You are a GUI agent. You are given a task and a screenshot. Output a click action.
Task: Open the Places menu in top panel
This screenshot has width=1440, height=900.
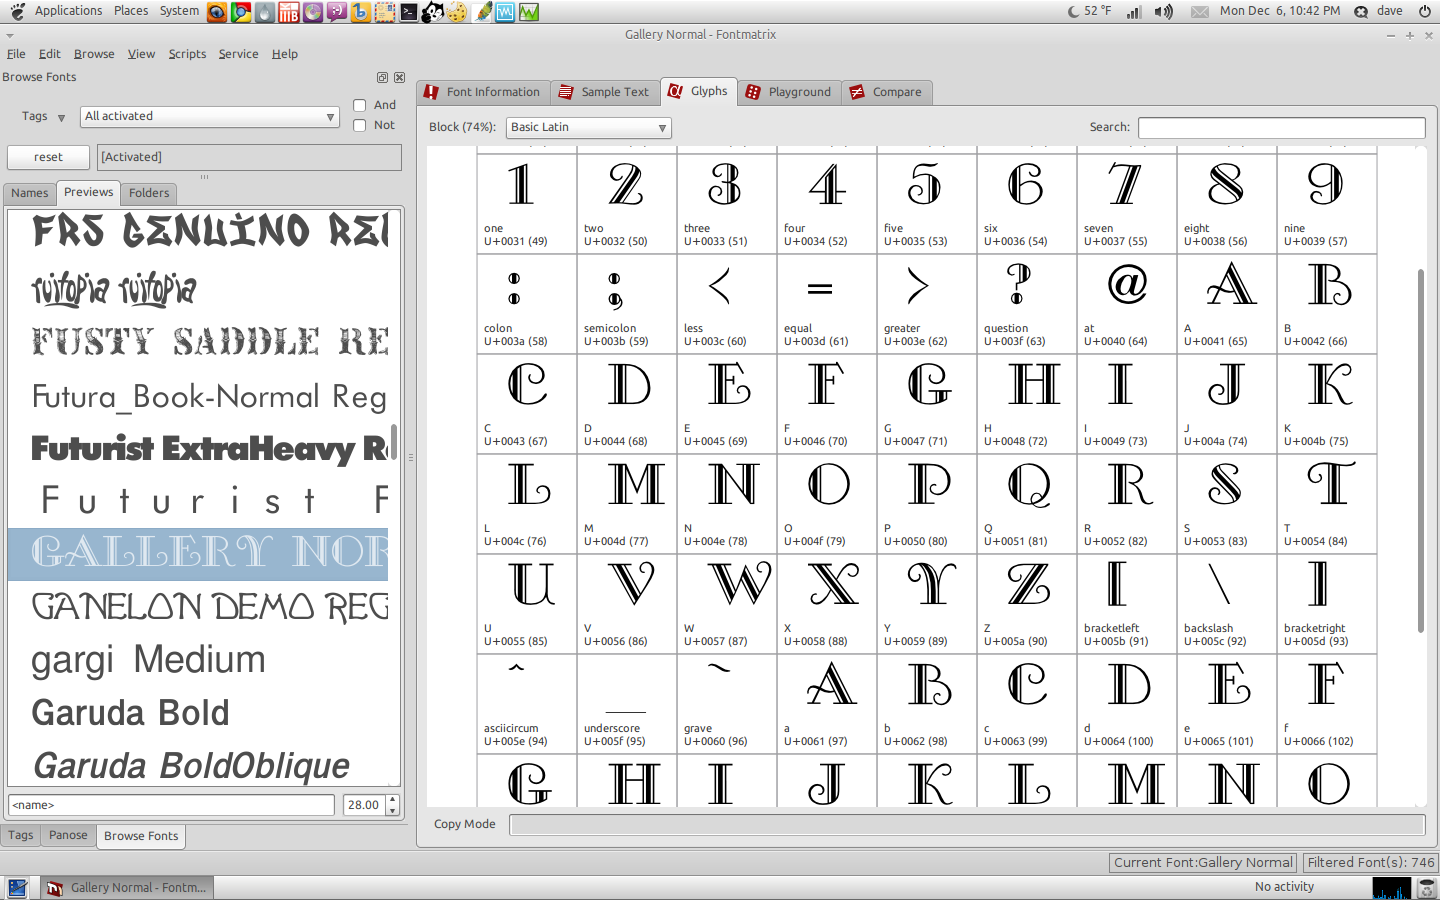coord(131,11)
